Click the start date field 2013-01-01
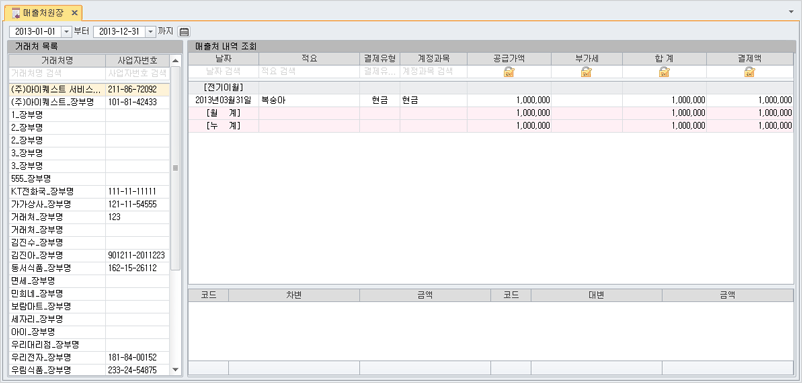Screen dimensions: 802x383 point(35,32)
